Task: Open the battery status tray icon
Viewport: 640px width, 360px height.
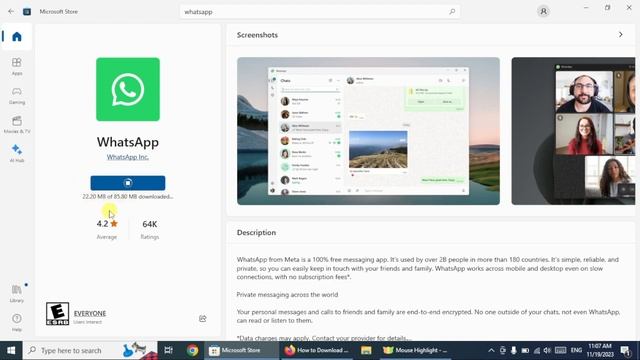Action: click(525, 350)
